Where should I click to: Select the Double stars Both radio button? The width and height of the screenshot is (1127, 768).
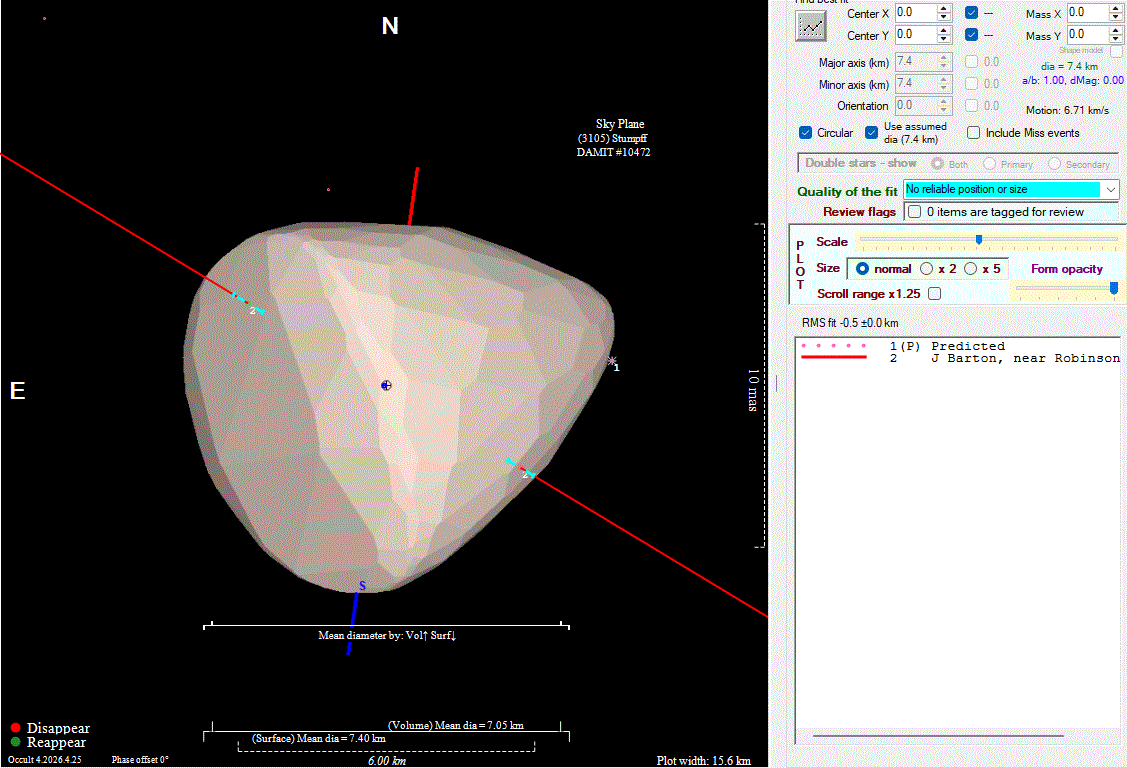point(937,164)
